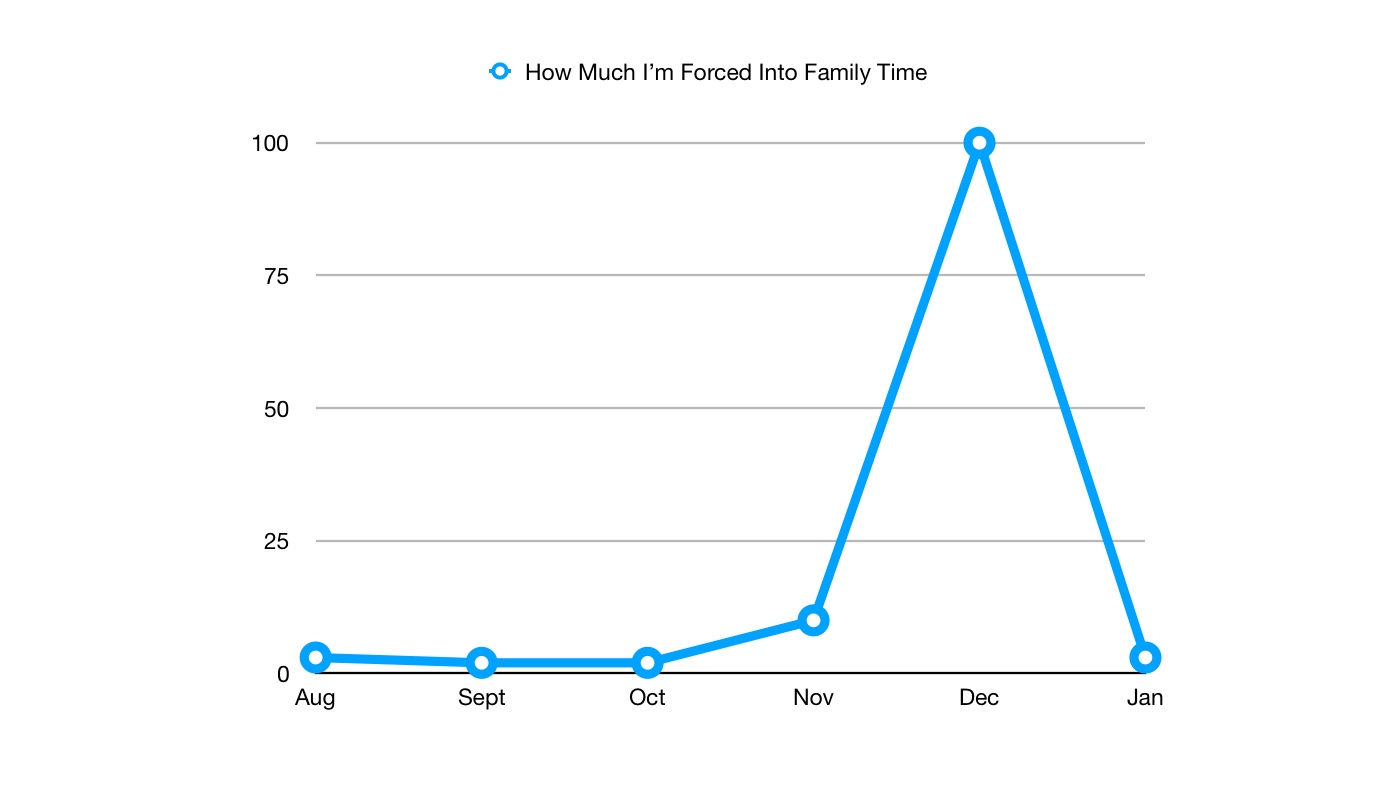Image resolution: width=1395 pixels, height=793 pixels.
Task: Select the legend text about Family Time
Action: tap(725, 72)
